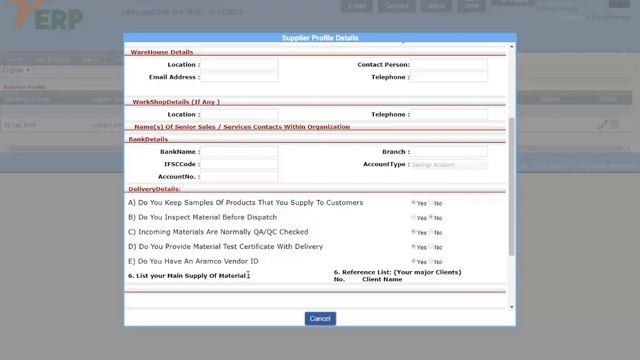640x360 pixels.
Task: Click the DeliveryDetails heading
Action: tap(154, 189)
